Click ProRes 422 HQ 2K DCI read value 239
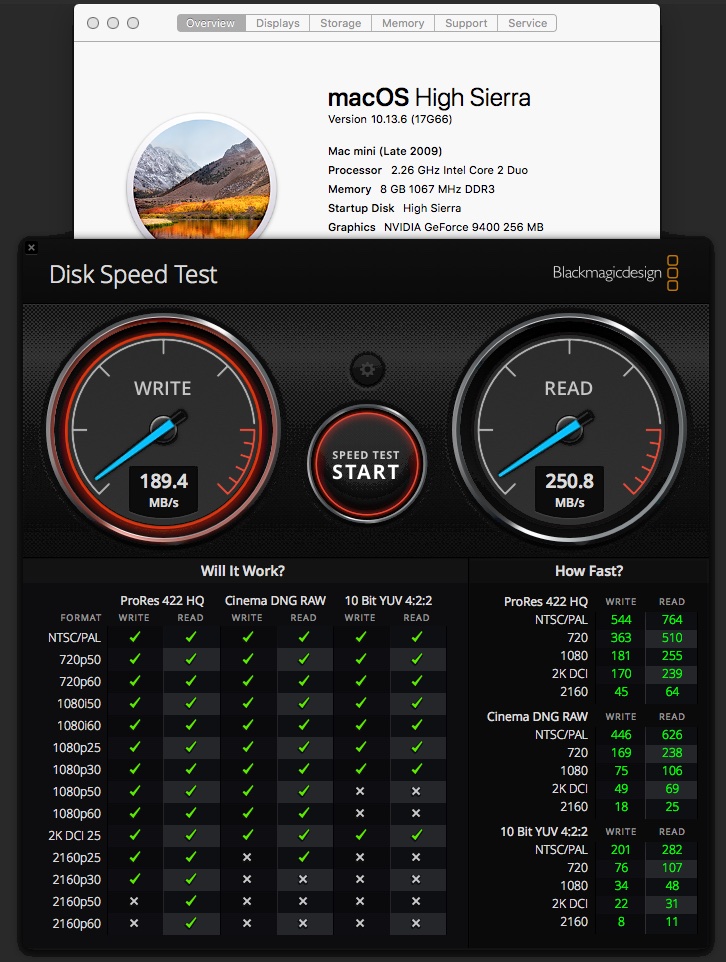The height and width of the screenshot is (962, 726). (672, 674)
